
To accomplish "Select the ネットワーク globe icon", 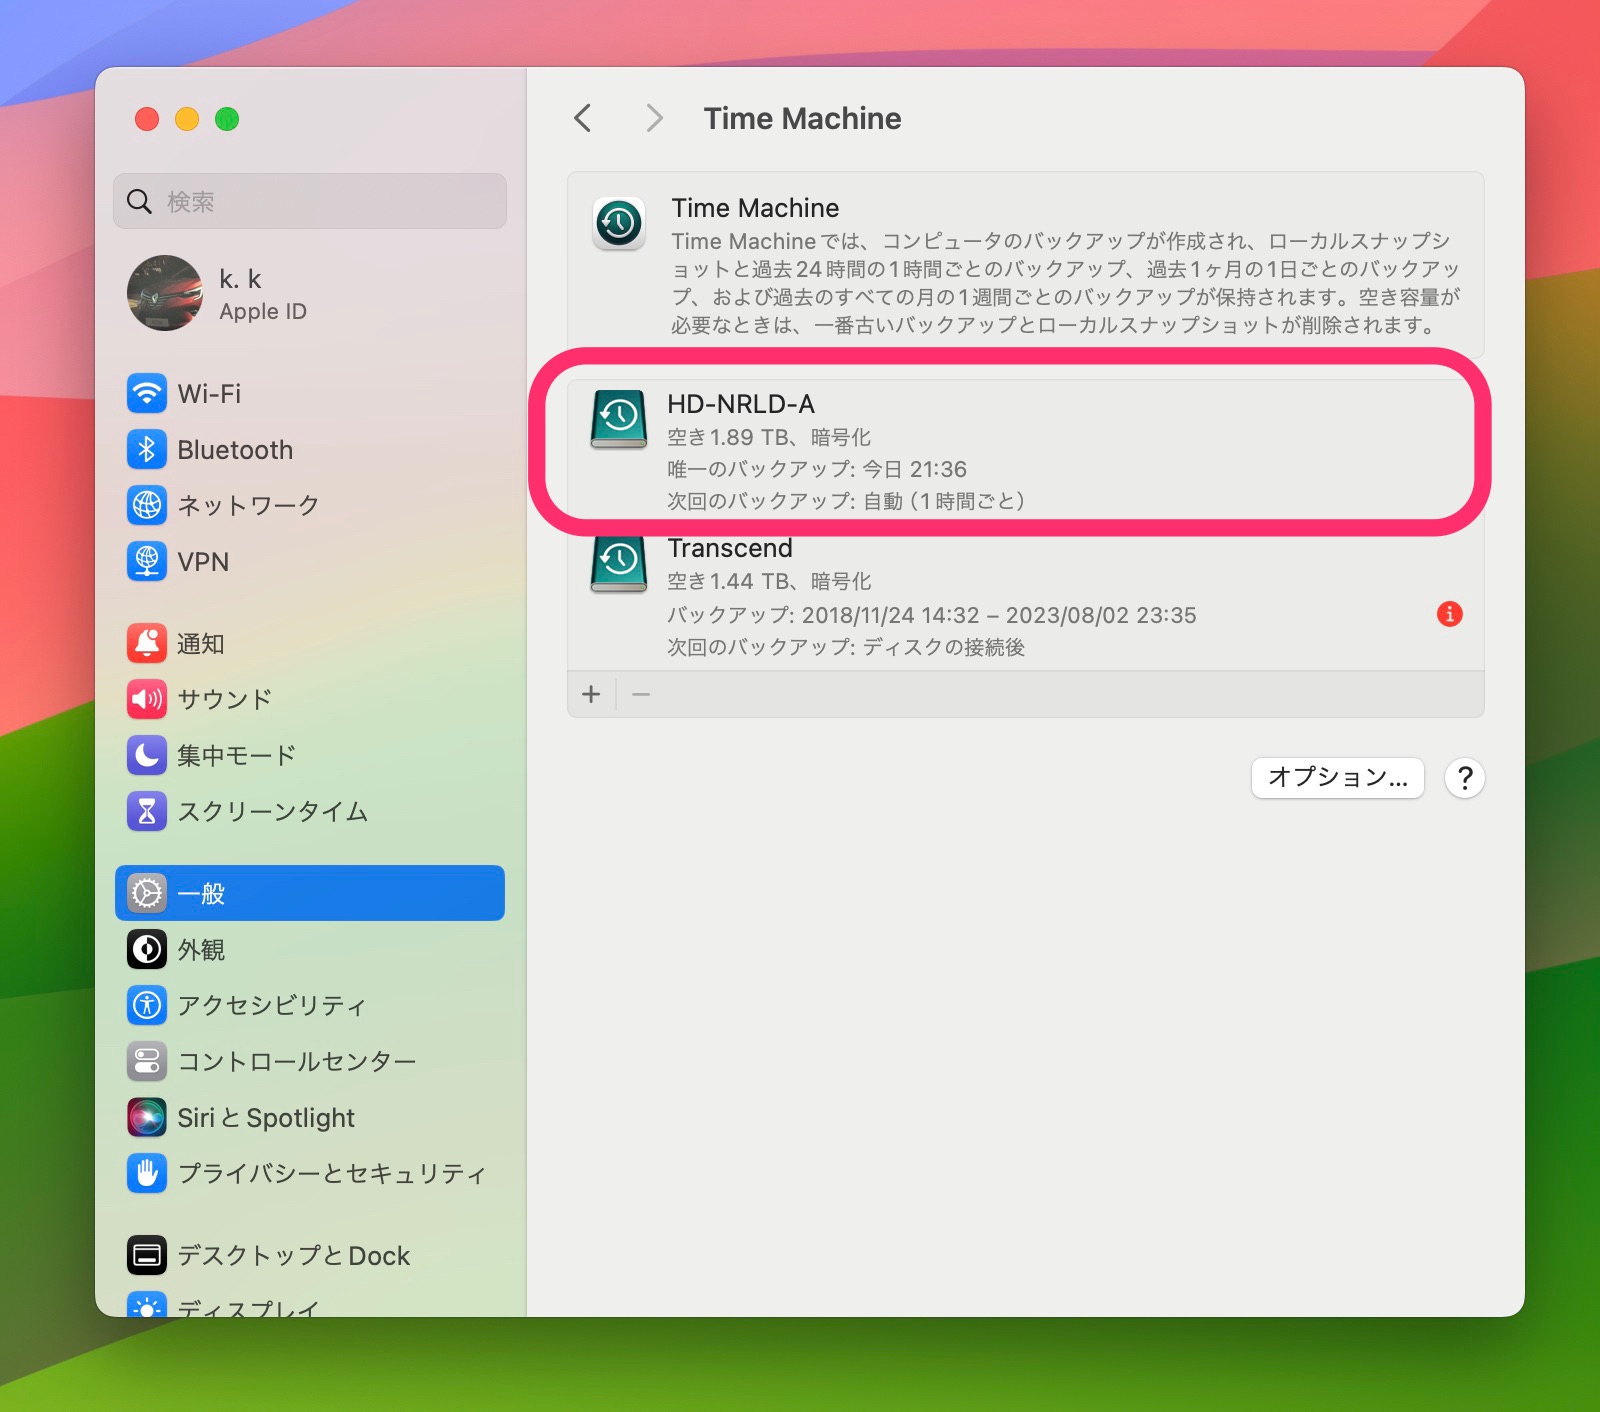I will (147, 505).
